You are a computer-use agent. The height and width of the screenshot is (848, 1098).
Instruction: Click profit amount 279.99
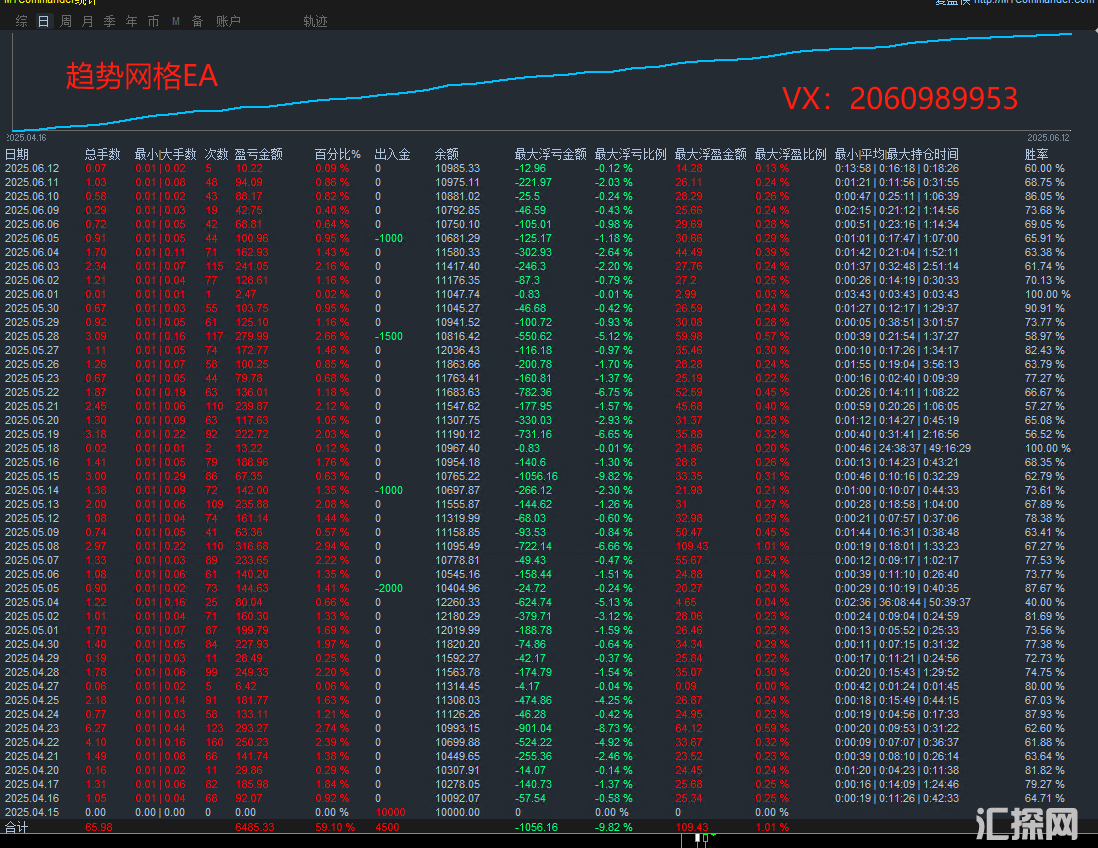pyautogui.click(x=251, y=336)
